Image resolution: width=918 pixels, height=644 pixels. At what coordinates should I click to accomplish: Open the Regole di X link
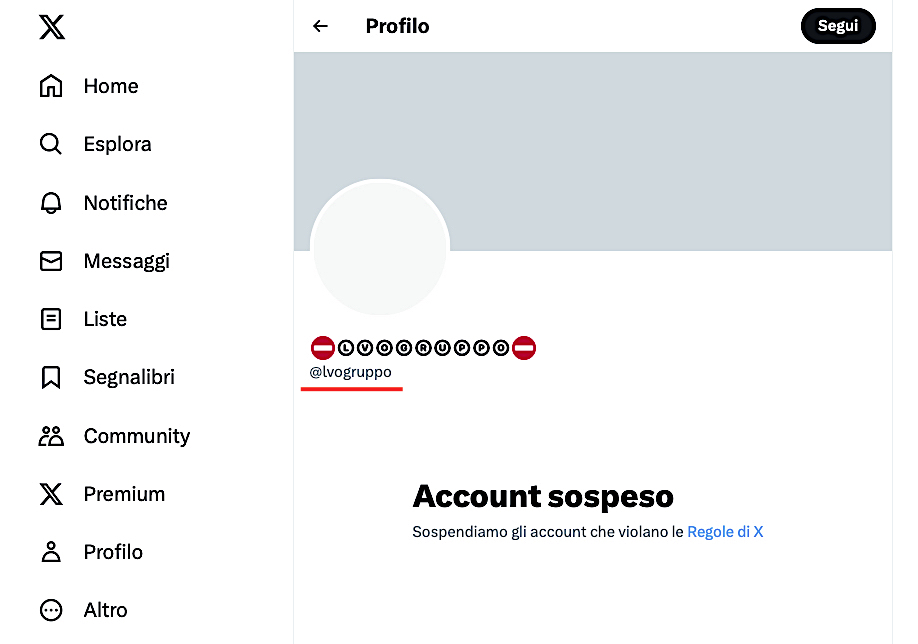tap(725, 532)
